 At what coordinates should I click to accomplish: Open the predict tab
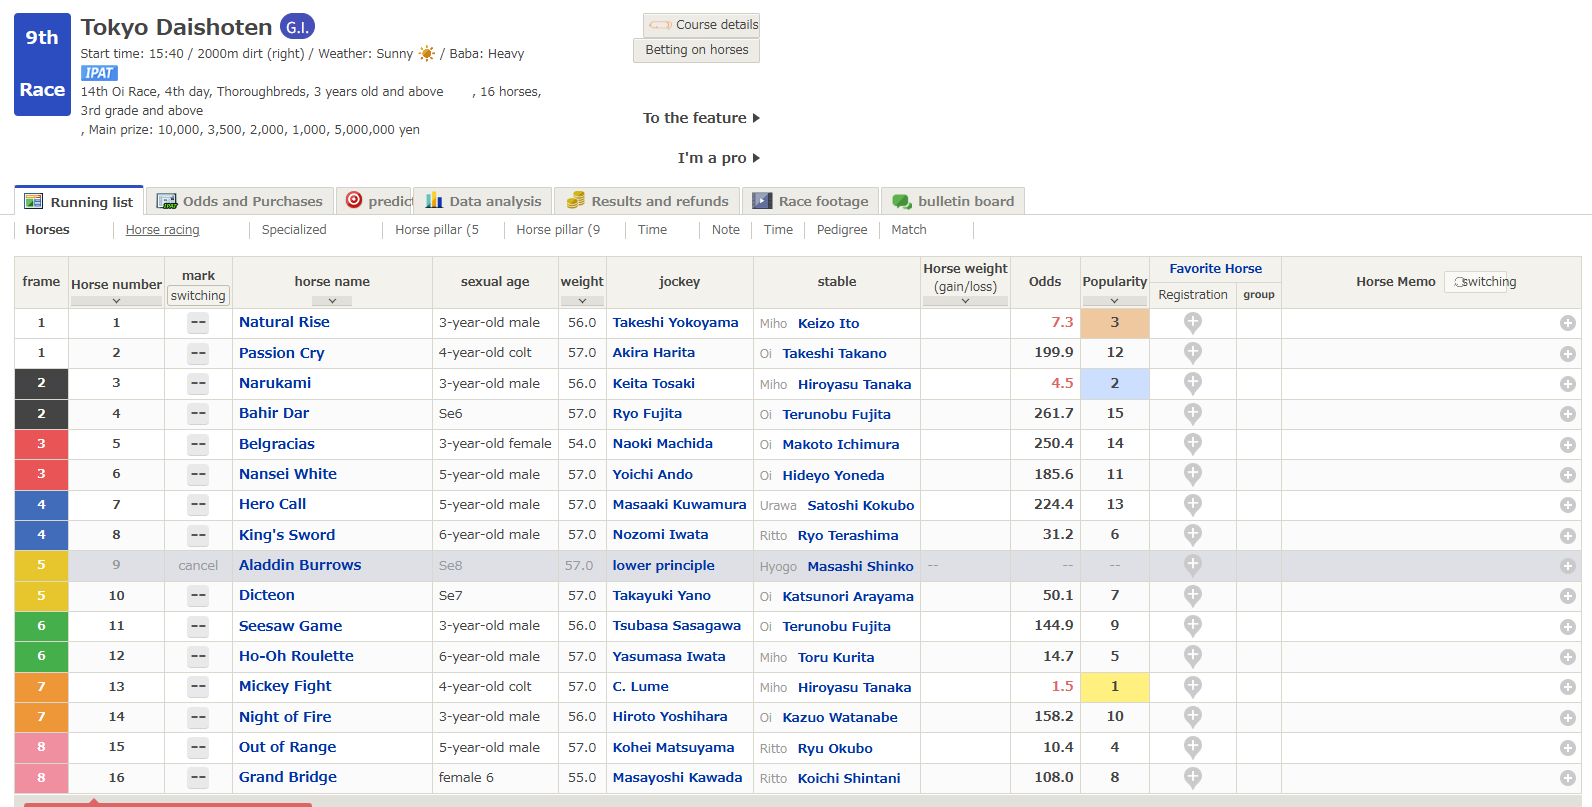click(375, 201)
